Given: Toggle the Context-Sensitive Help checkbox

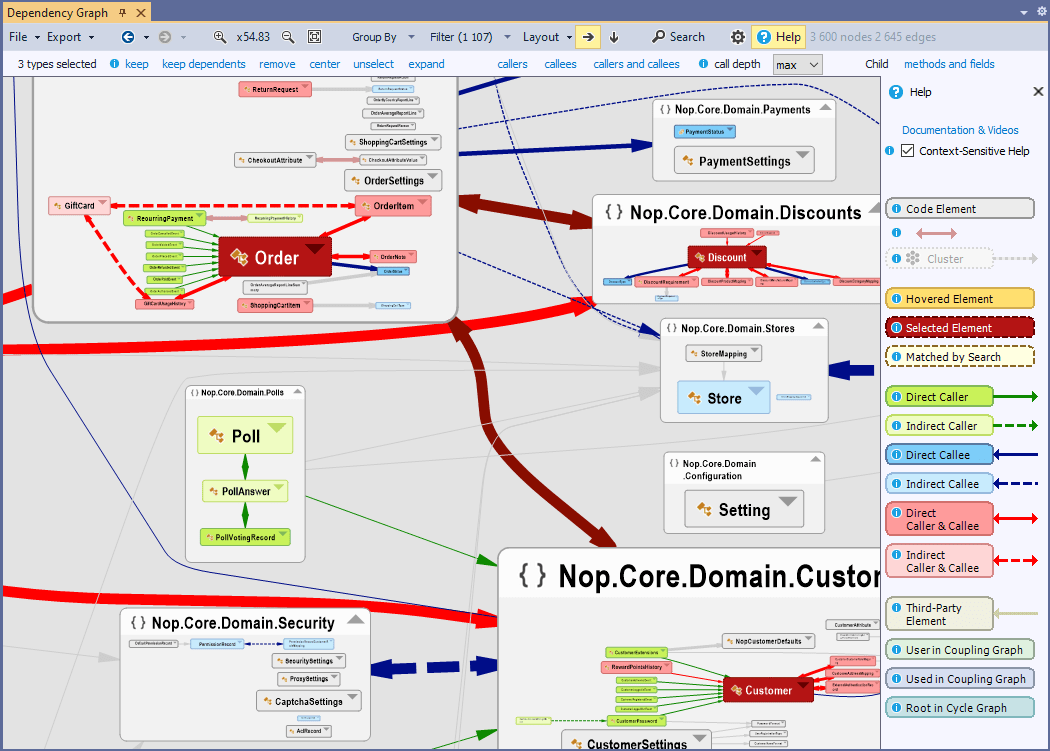Looking at the screenshot, I should 907,151.
